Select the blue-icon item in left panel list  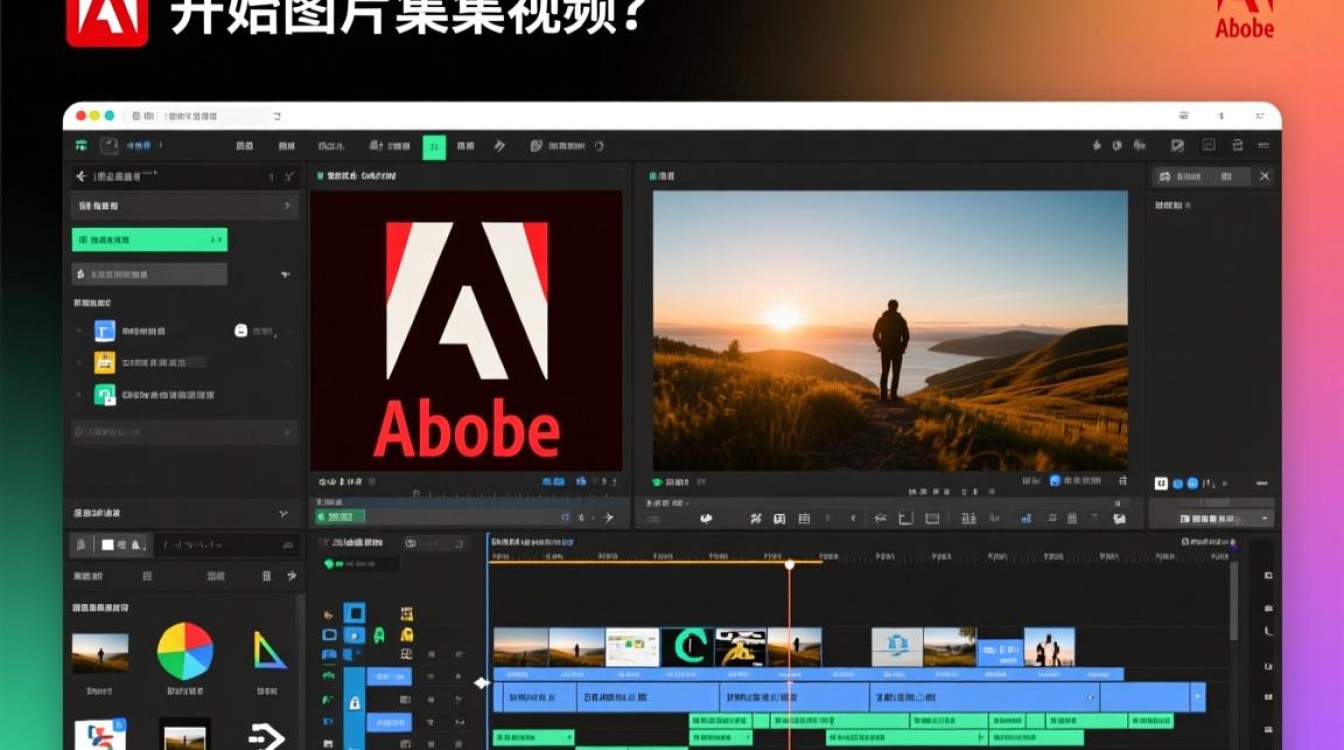click(x=105, y=331)
